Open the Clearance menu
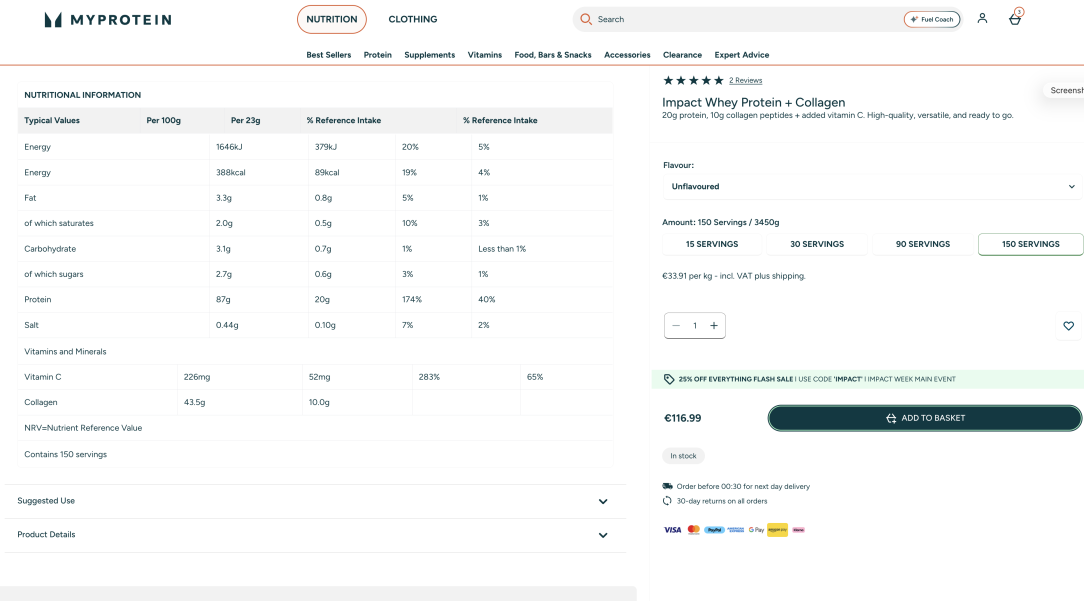The height and width of the screenshot is (601, 1084). (x=682, y=55)
